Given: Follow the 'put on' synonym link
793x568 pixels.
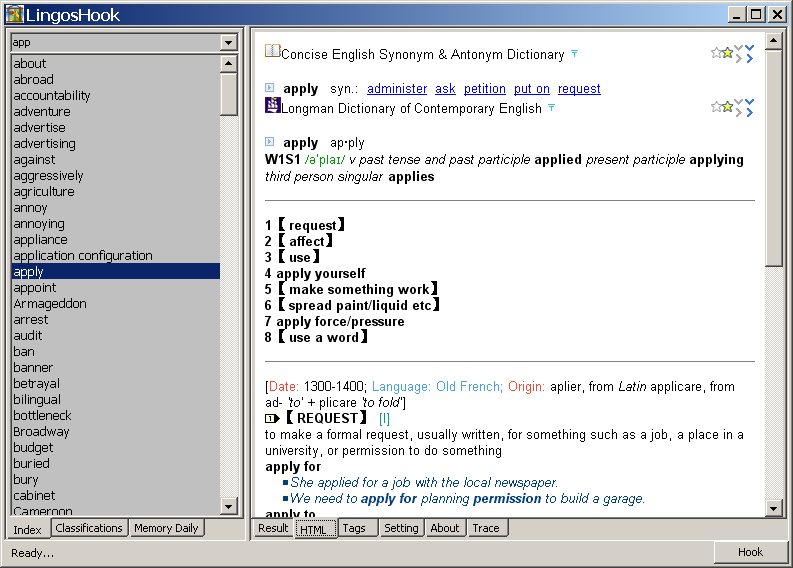Looking at the screenshot, I should [532, 89].
